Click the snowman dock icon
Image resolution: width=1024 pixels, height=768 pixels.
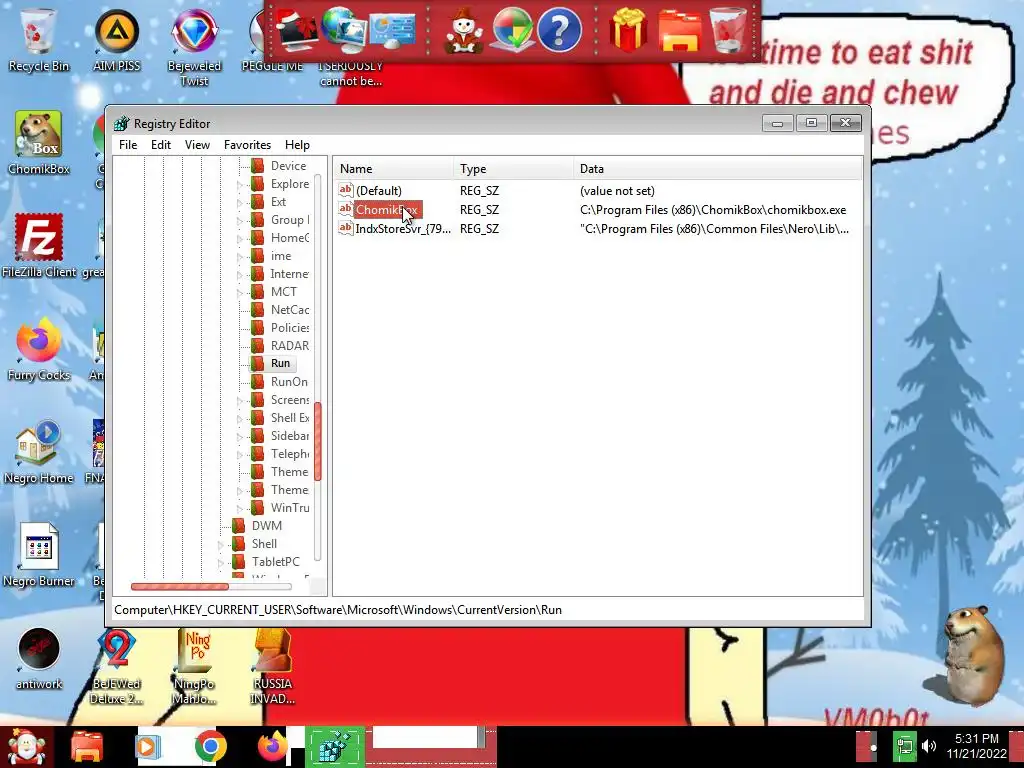pos(464,31)
